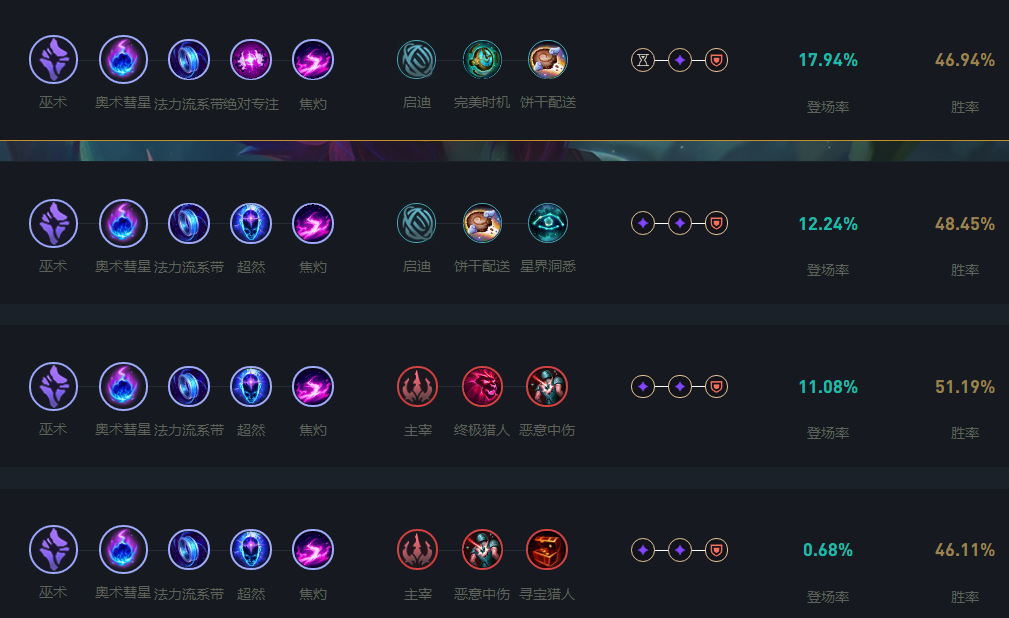Click Inspiration (启迪) icon in second row

tap(416, 223)
